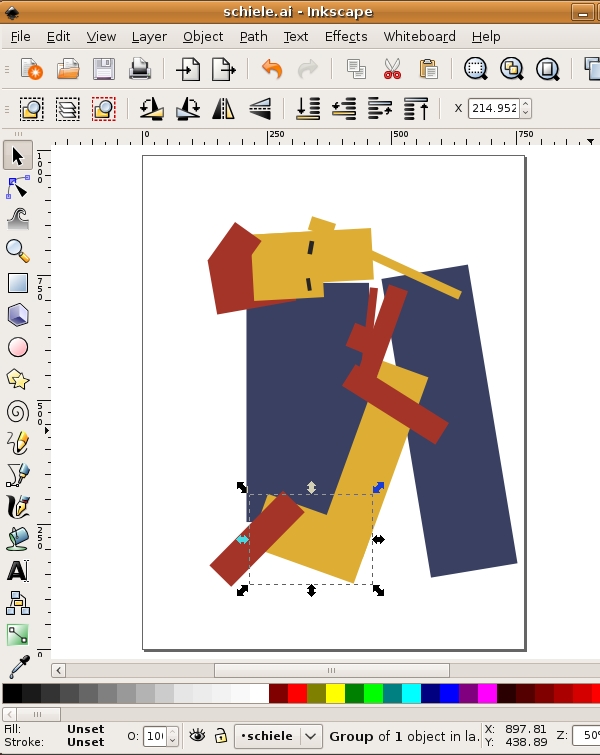Select the Node edit tool
The image size is (600, 755).
coord(18,188)
